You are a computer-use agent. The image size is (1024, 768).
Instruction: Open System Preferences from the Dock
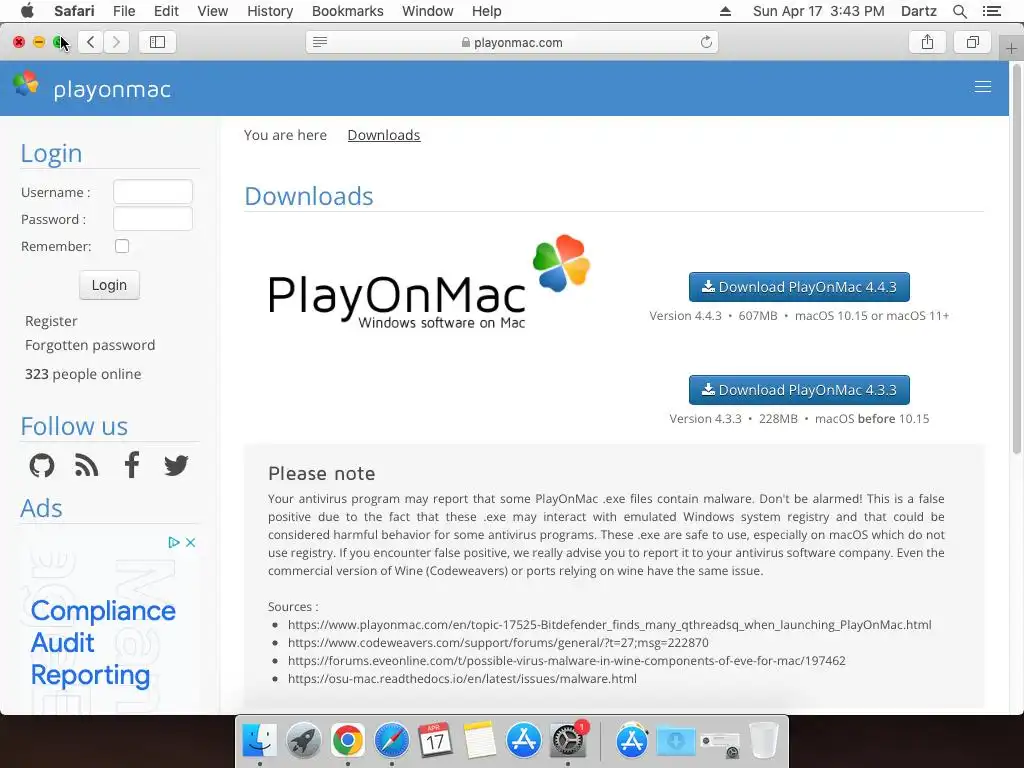tap(568, 741)
